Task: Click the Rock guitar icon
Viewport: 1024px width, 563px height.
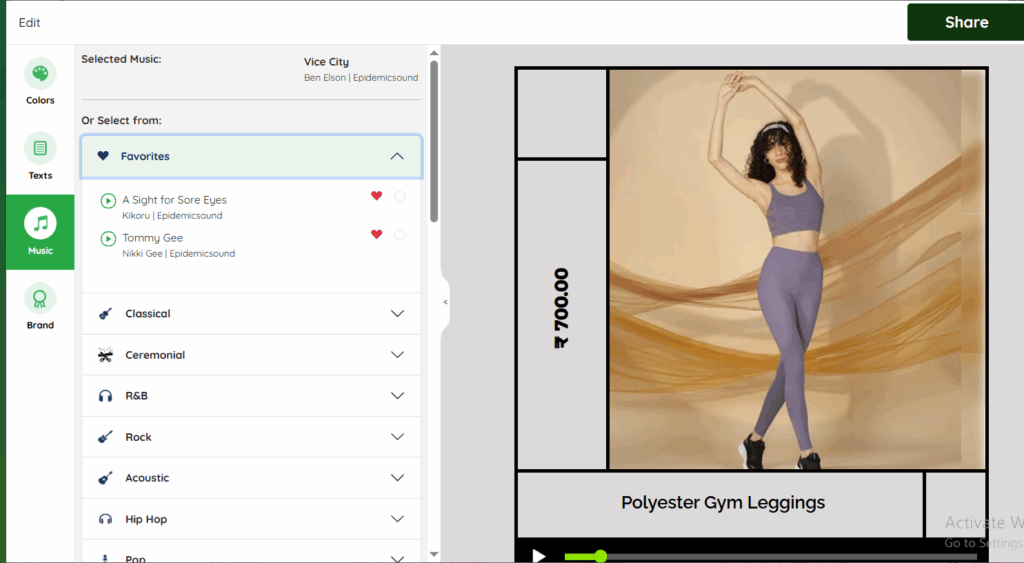Action: pos(105,437)
